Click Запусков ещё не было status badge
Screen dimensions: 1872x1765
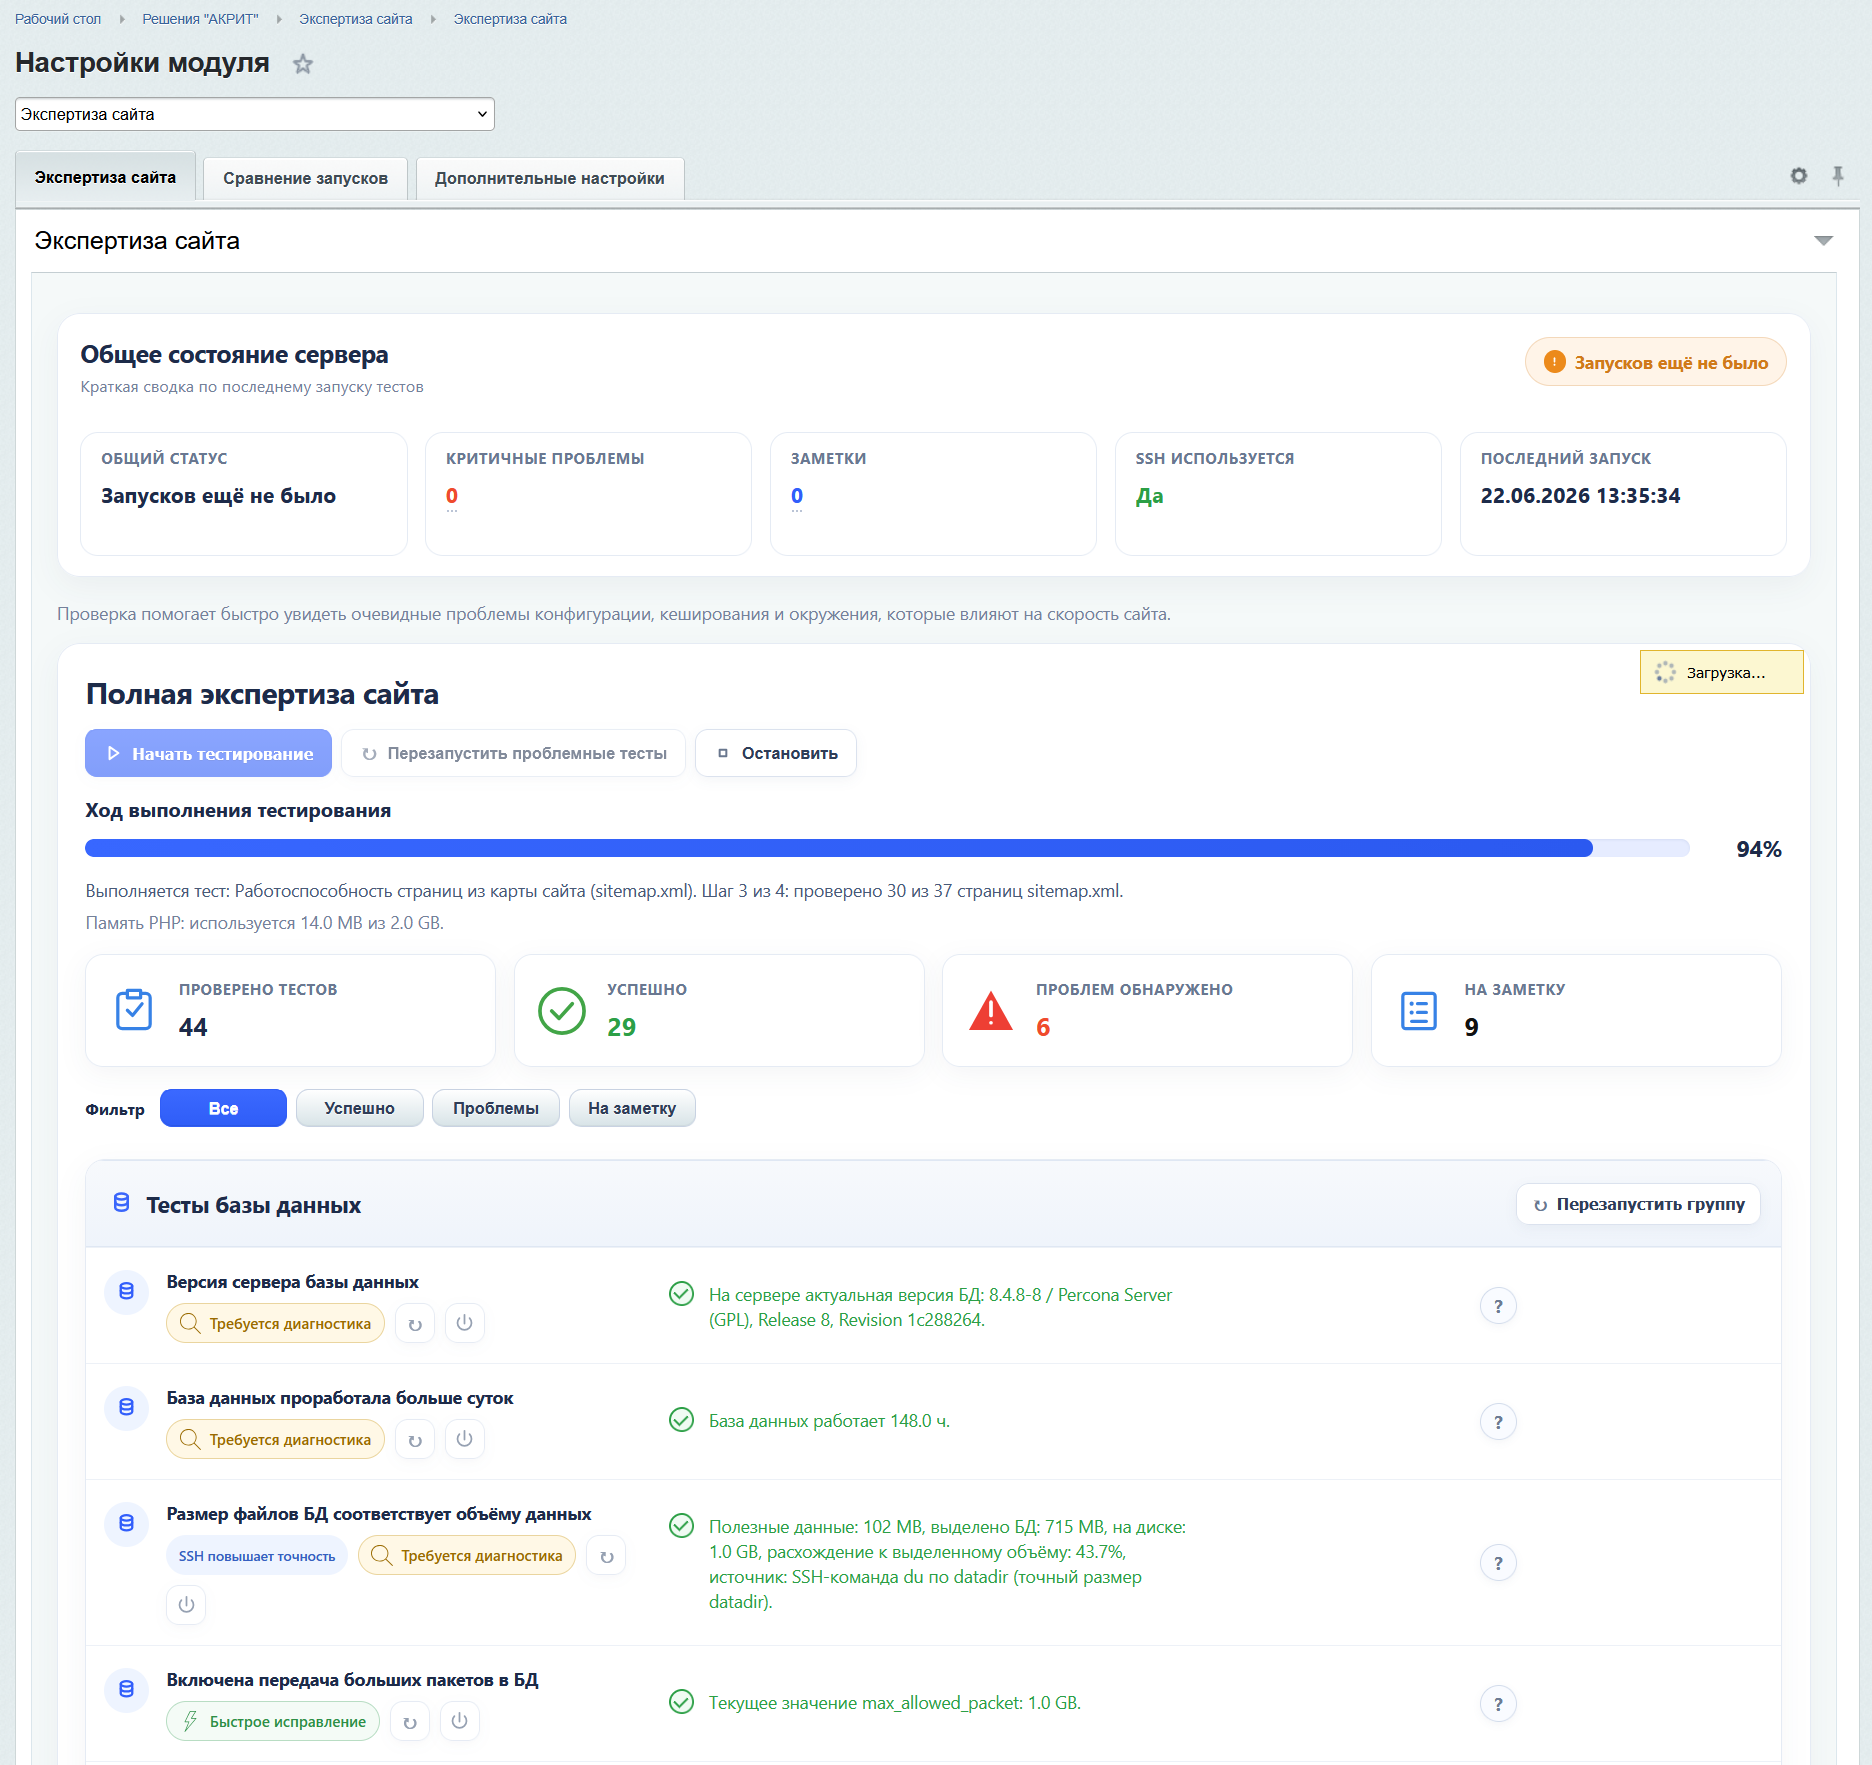1655,362
